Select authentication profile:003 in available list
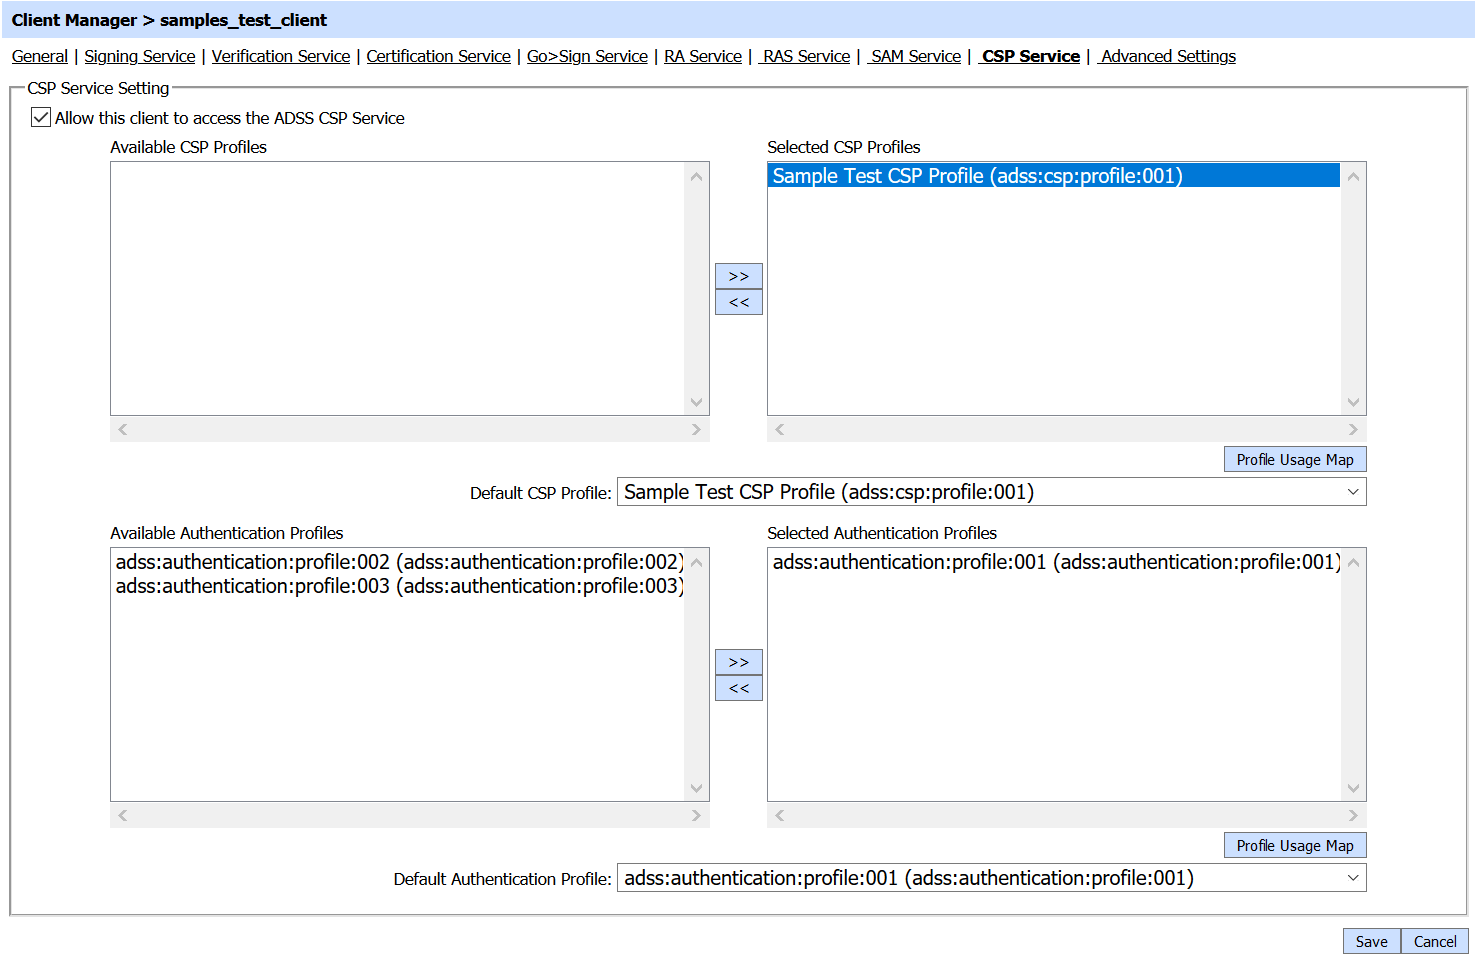Screen dimensions: 1475x956 (399, 586)
